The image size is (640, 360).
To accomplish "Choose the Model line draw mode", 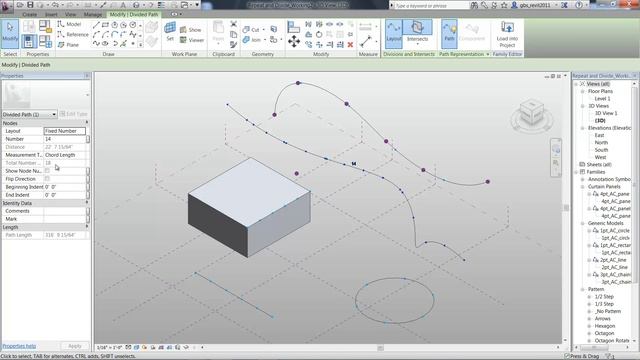I will click(x=69, y=24).
